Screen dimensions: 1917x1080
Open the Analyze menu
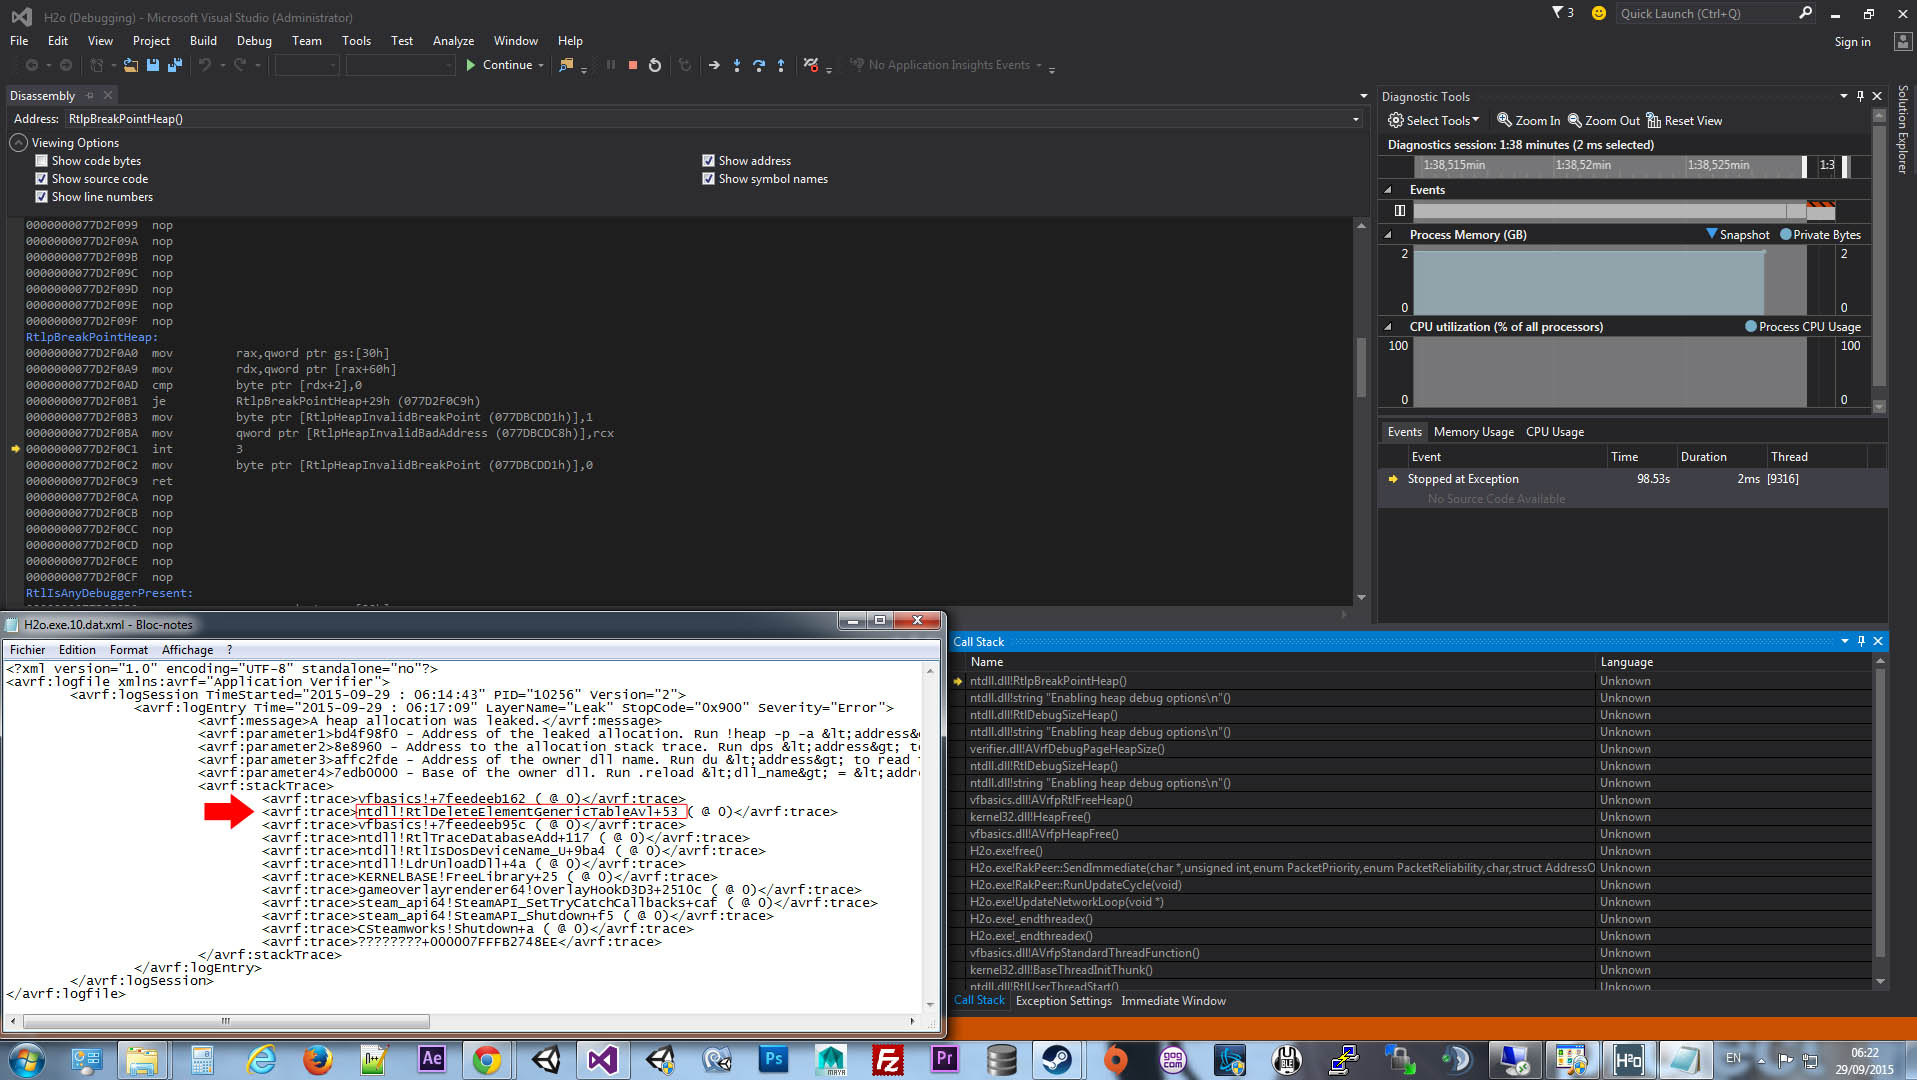coord(453,41)
